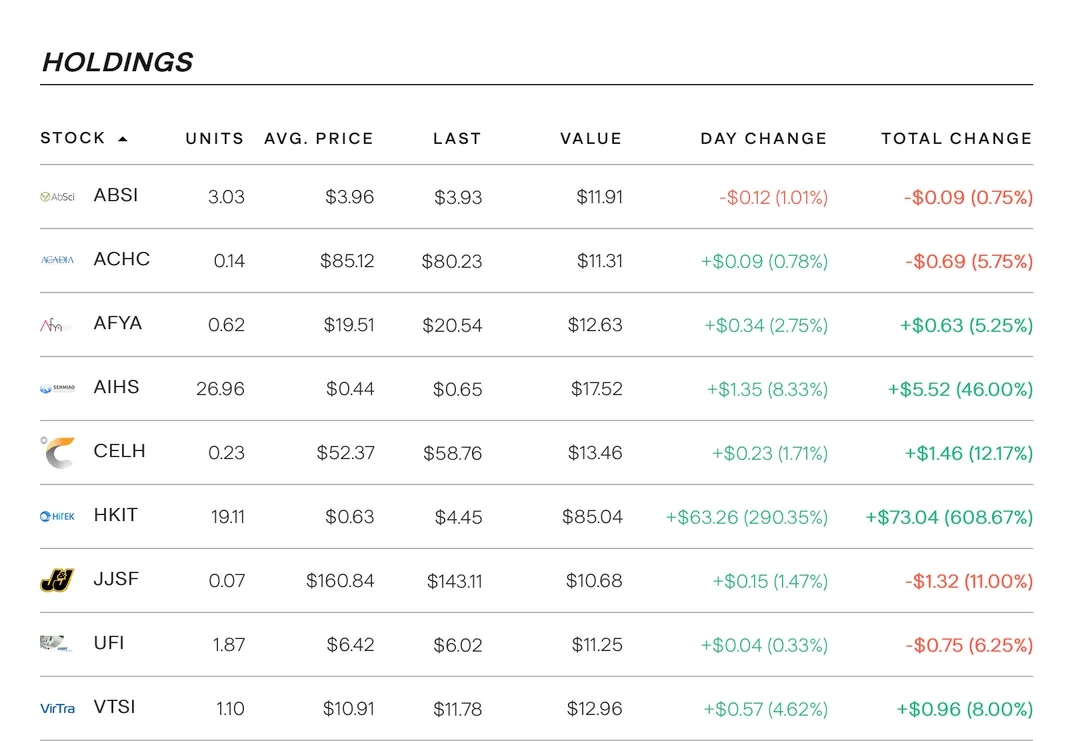Click the Acadia logo next to ACHC
The height and width of the screenshot is (741, 1080).
click(x=57, y=260)
